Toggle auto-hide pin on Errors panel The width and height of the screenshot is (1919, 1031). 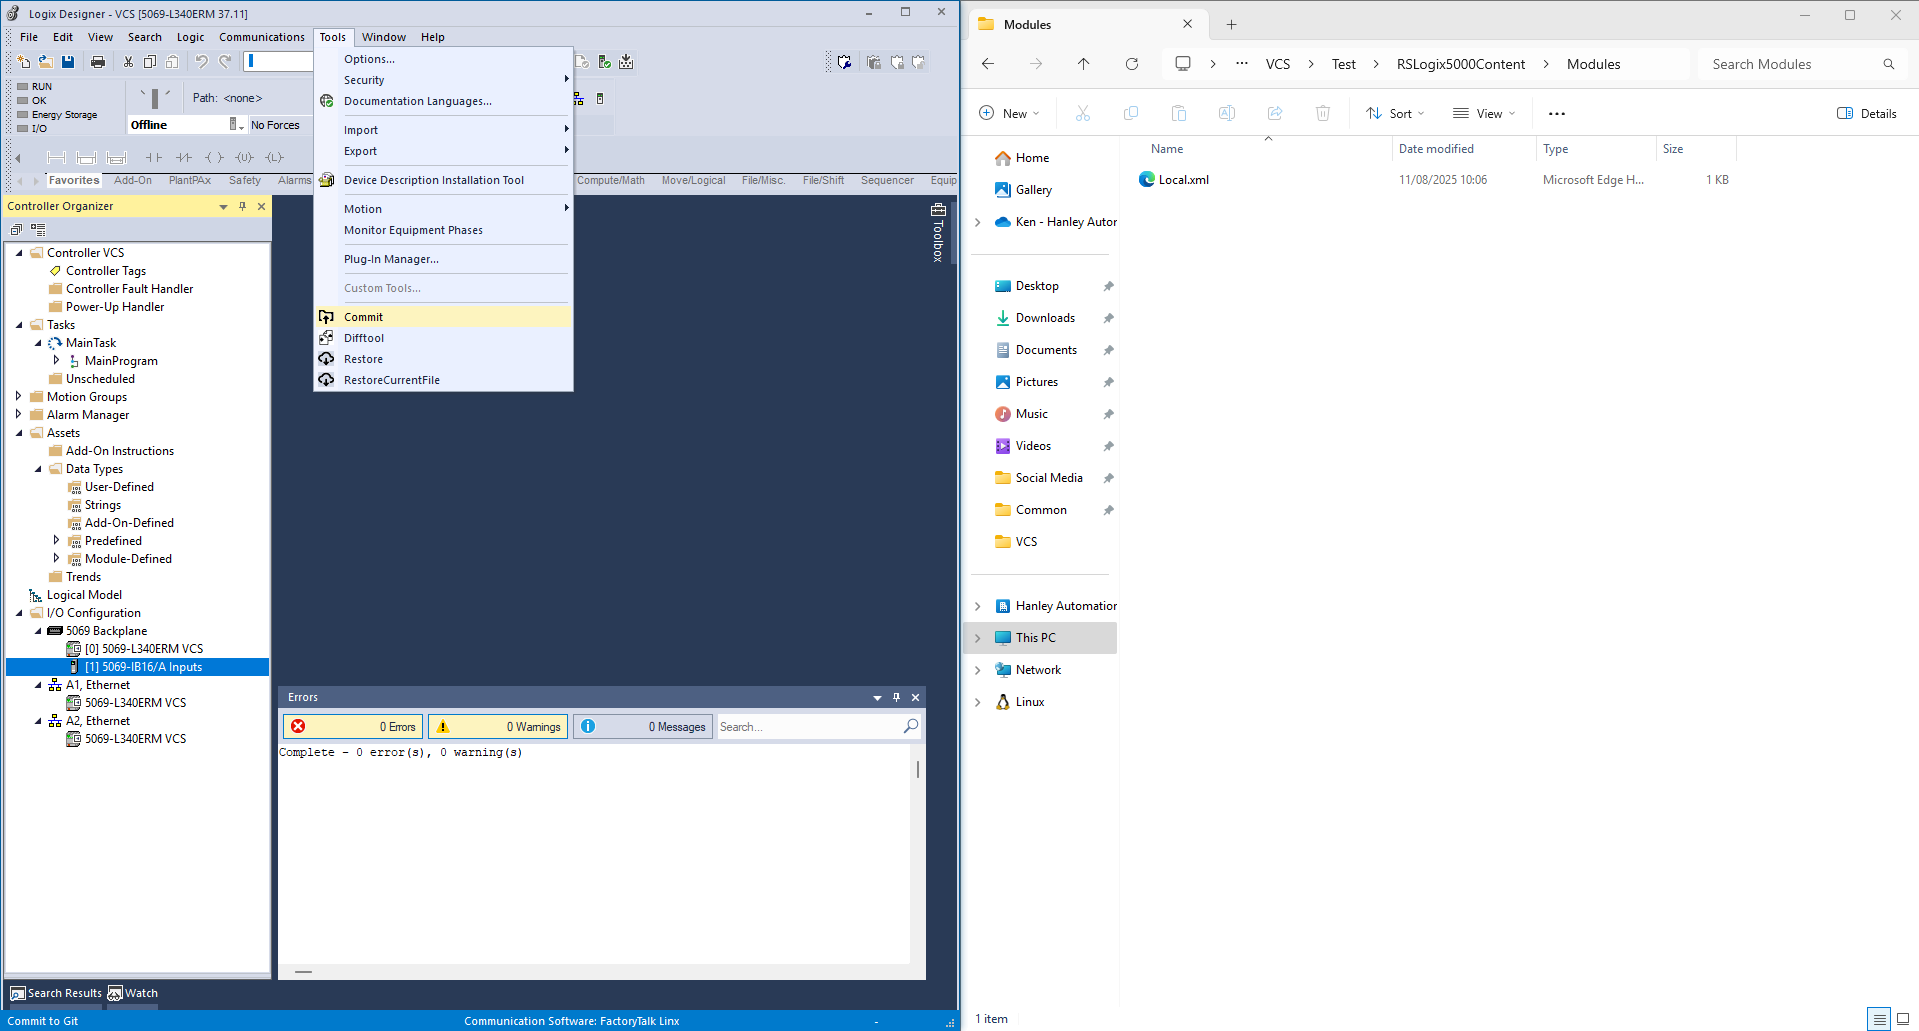pyautogui.click(x=896, y=697)
